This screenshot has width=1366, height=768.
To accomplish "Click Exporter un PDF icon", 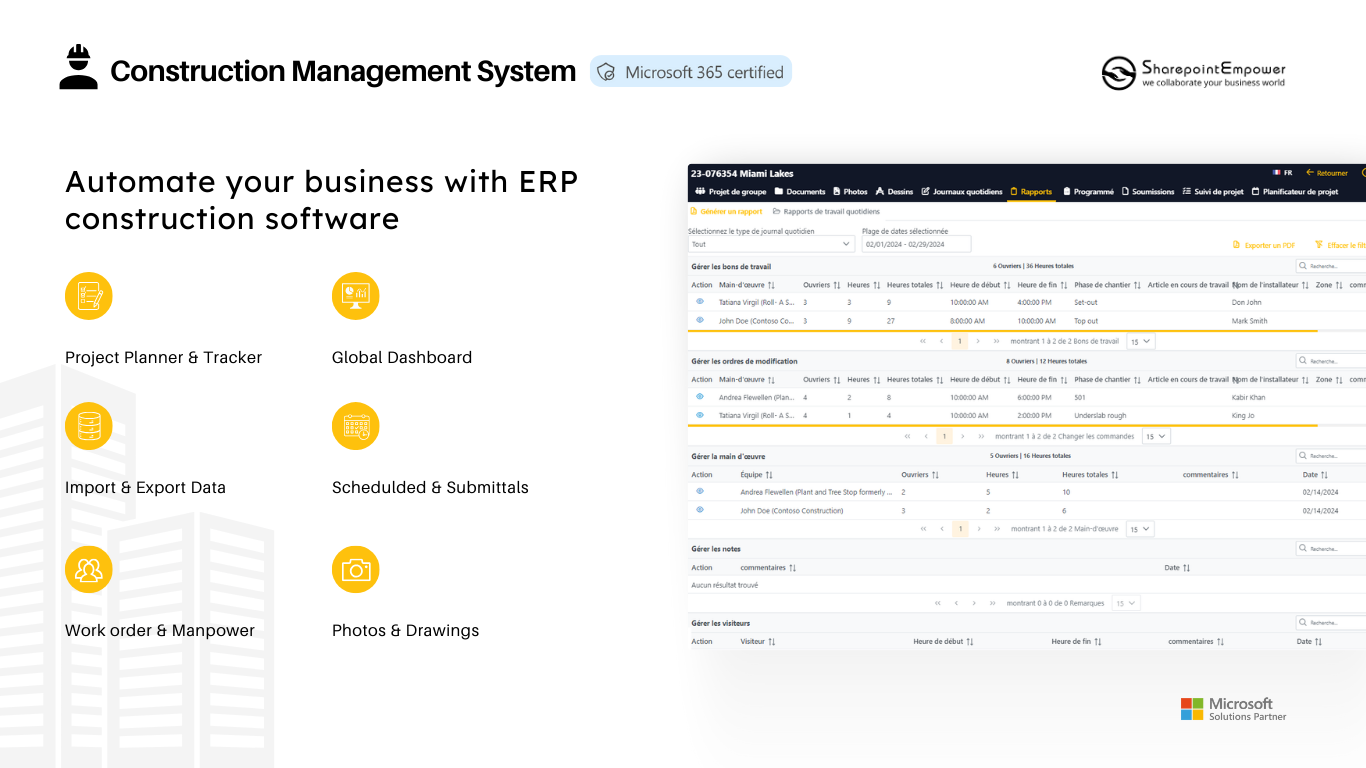I will click(1236, 244).
